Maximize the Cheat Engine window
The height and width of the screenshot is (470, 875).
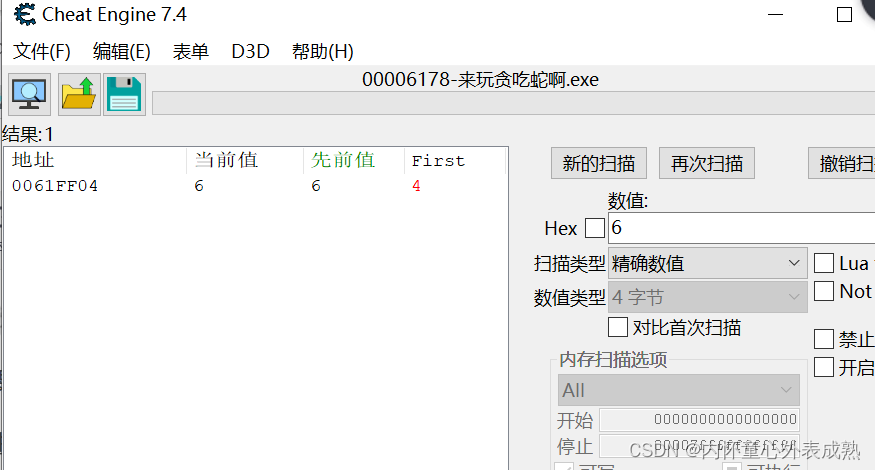tap(844, 15)
